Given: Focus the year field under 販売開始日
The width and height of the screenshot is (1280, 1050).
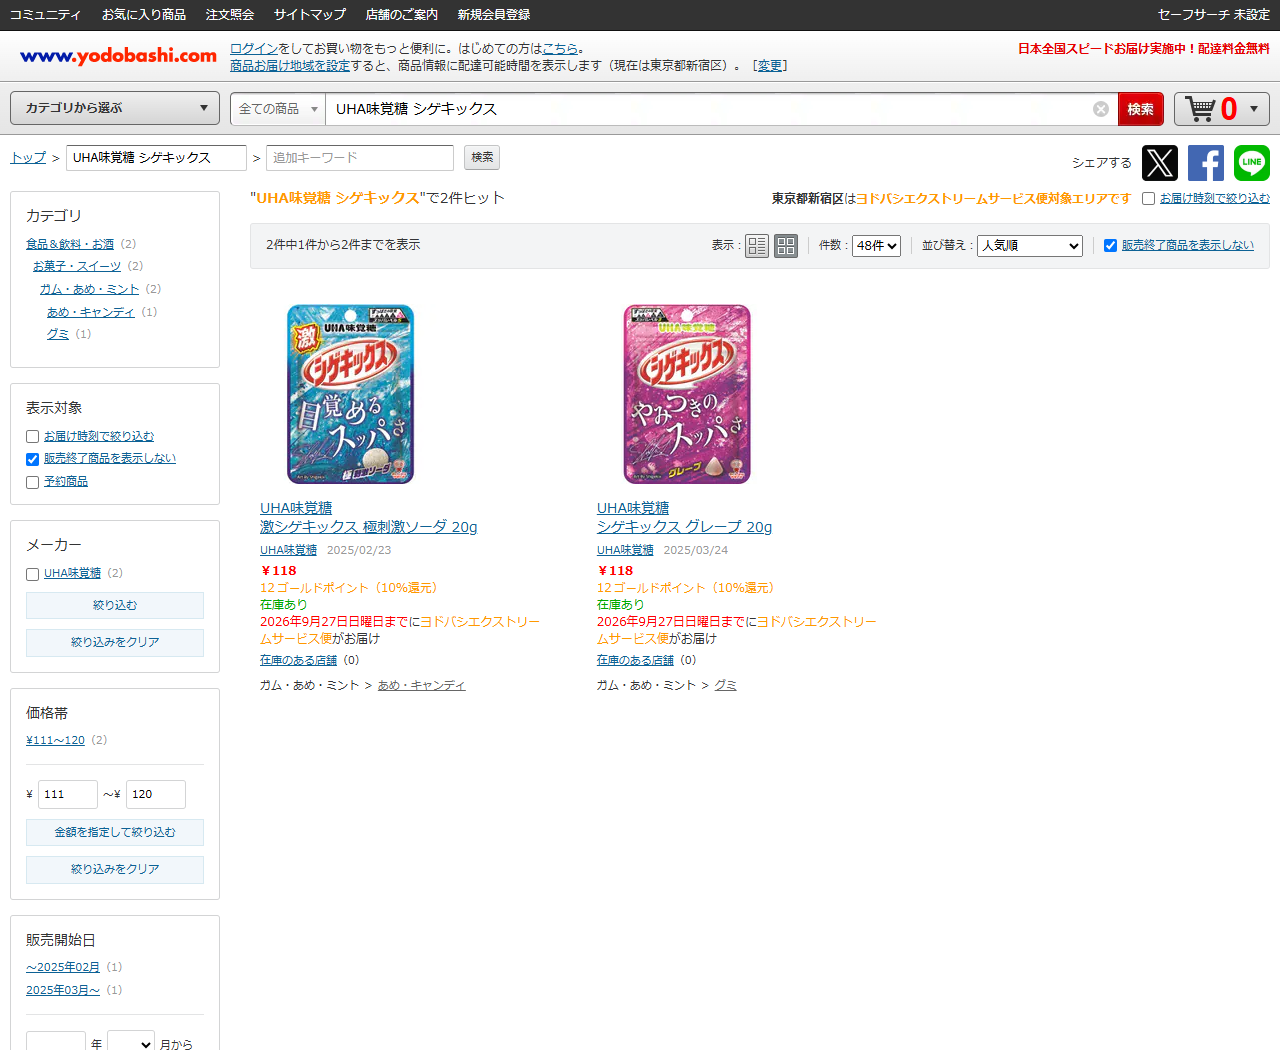Looking at the screenshot, I should (x=56, y=1040).
